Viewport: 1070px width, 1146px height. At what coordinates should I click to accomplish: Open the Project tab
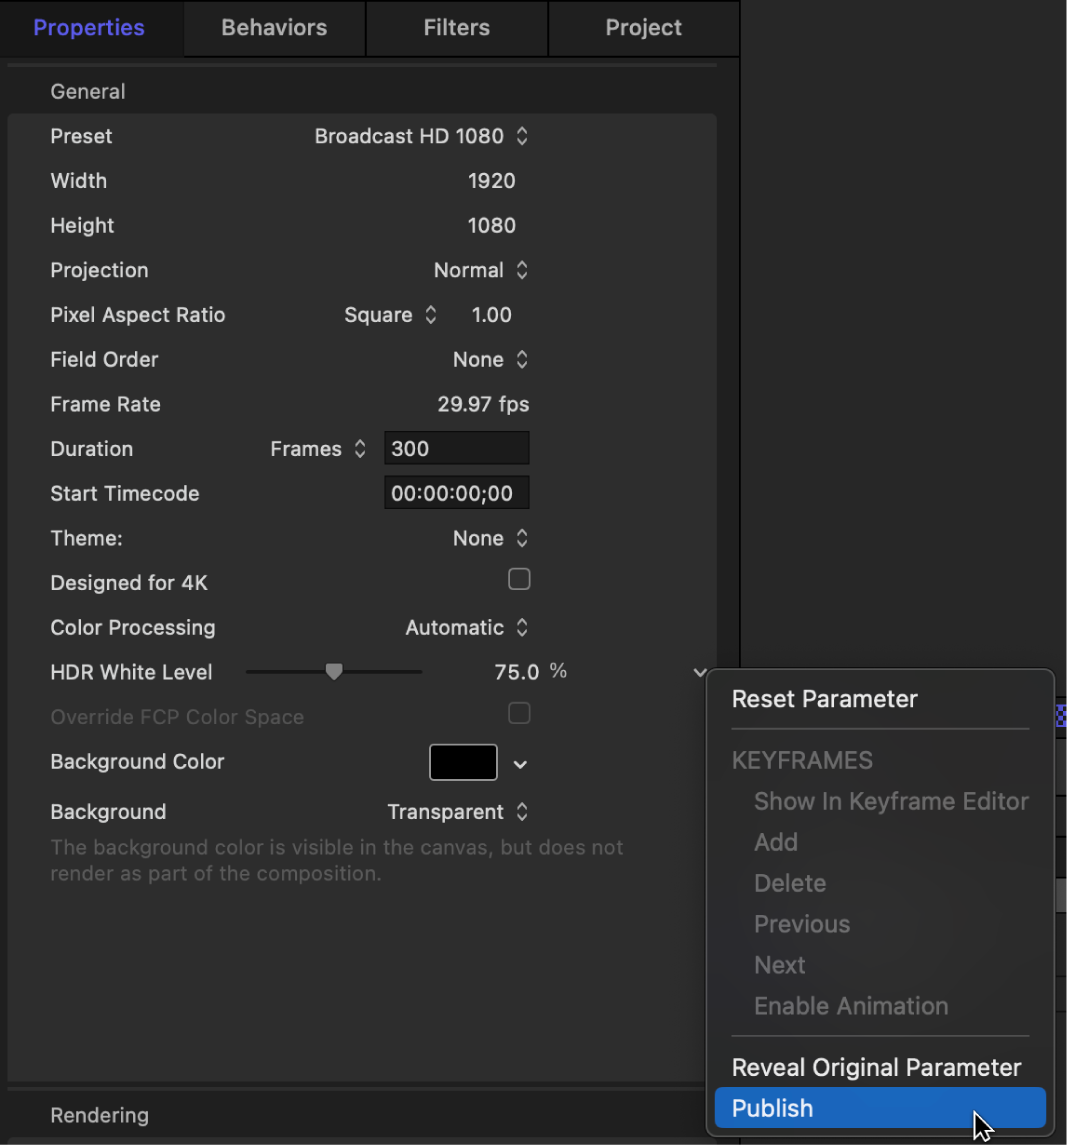643,28
